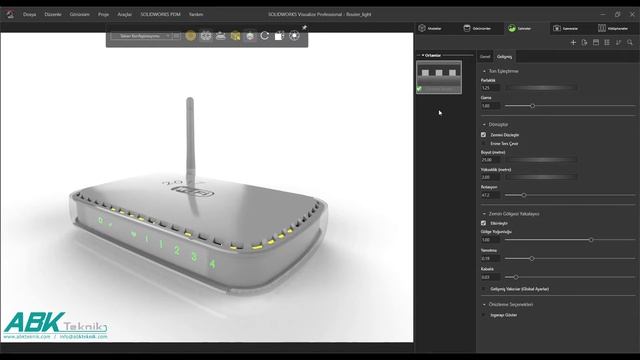Click the yellow circle render mode icon
This screenshot has height=360, width=640.
(x=190, y=36)
